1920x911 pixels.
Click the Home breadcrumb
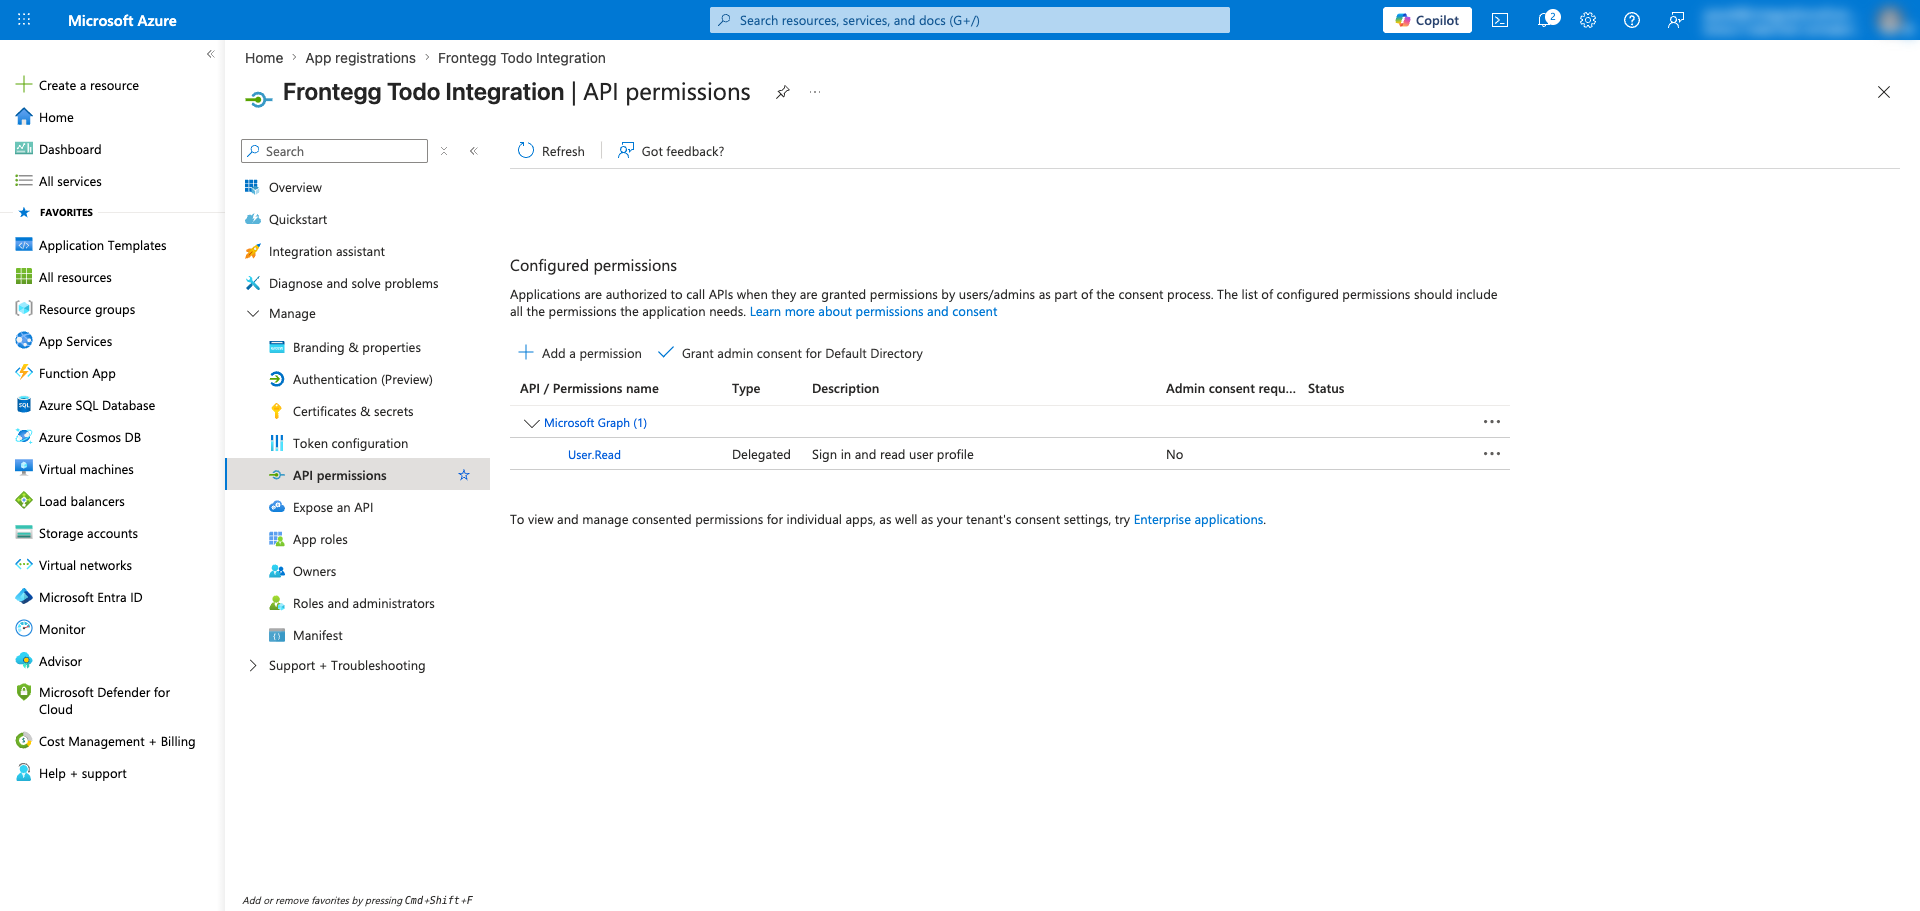coord(264,58)
